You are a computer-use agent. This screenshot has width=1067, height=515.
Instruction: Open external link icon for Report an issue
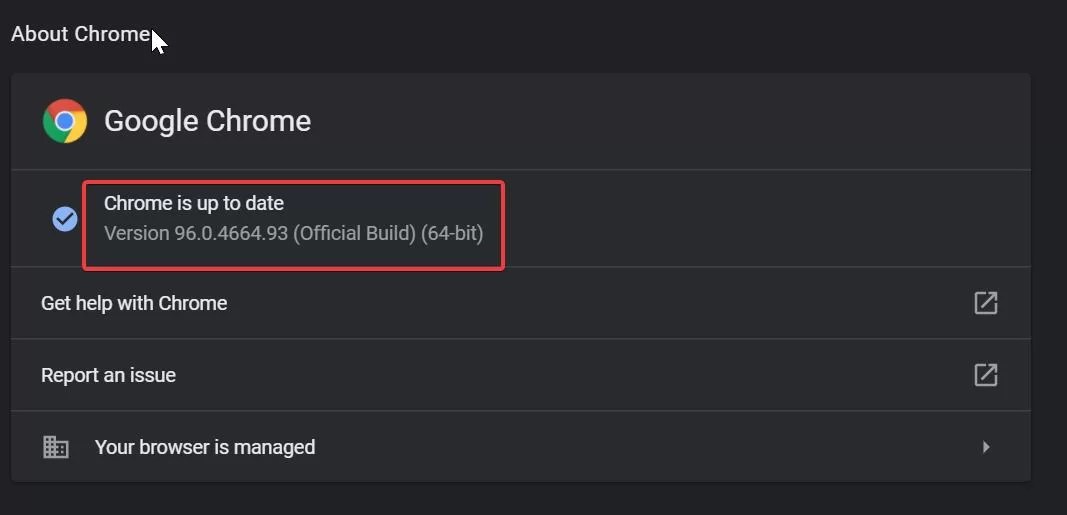[x=985, y=375]
